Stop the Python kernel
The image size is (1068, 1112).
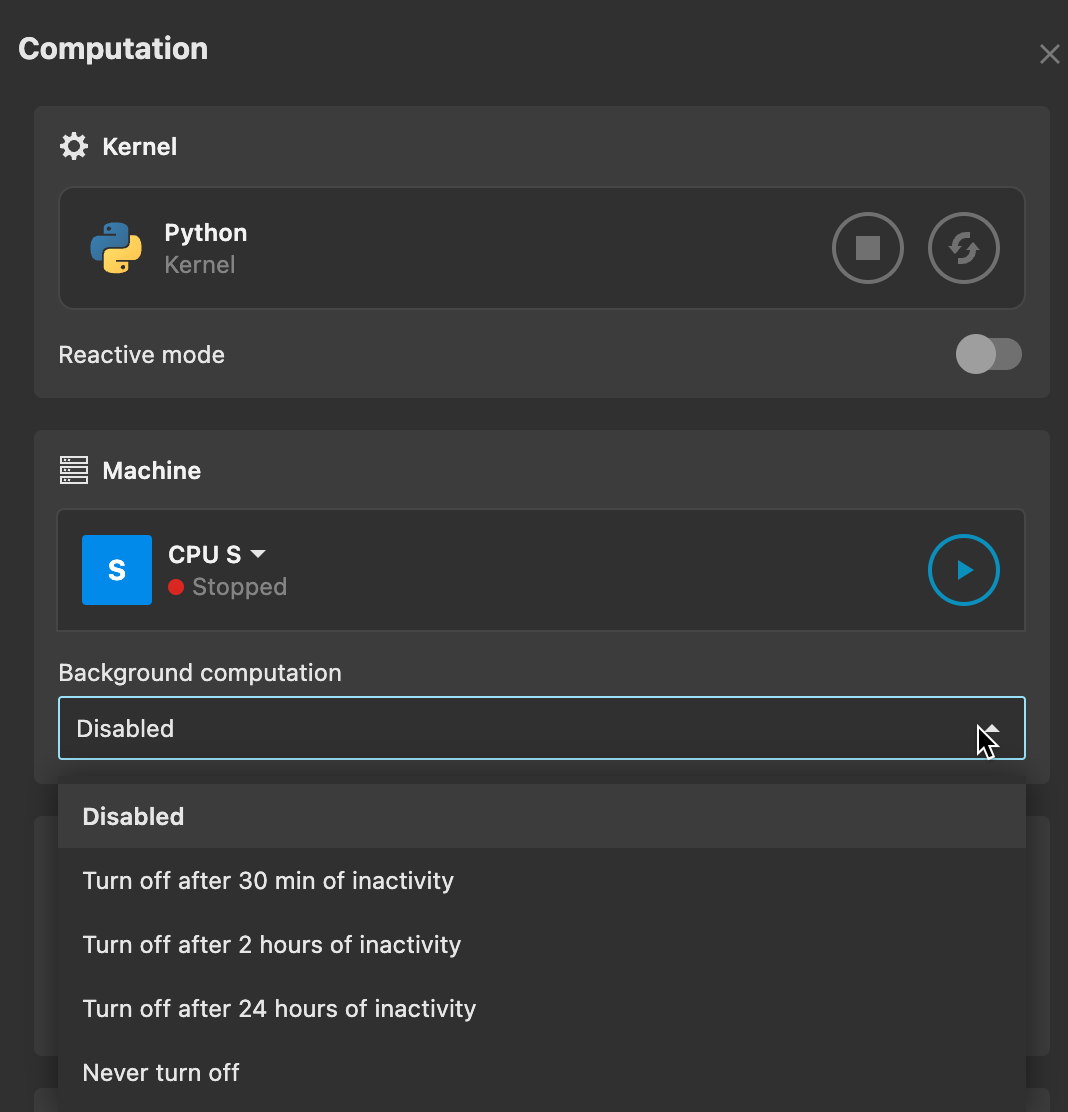point(867,247)
